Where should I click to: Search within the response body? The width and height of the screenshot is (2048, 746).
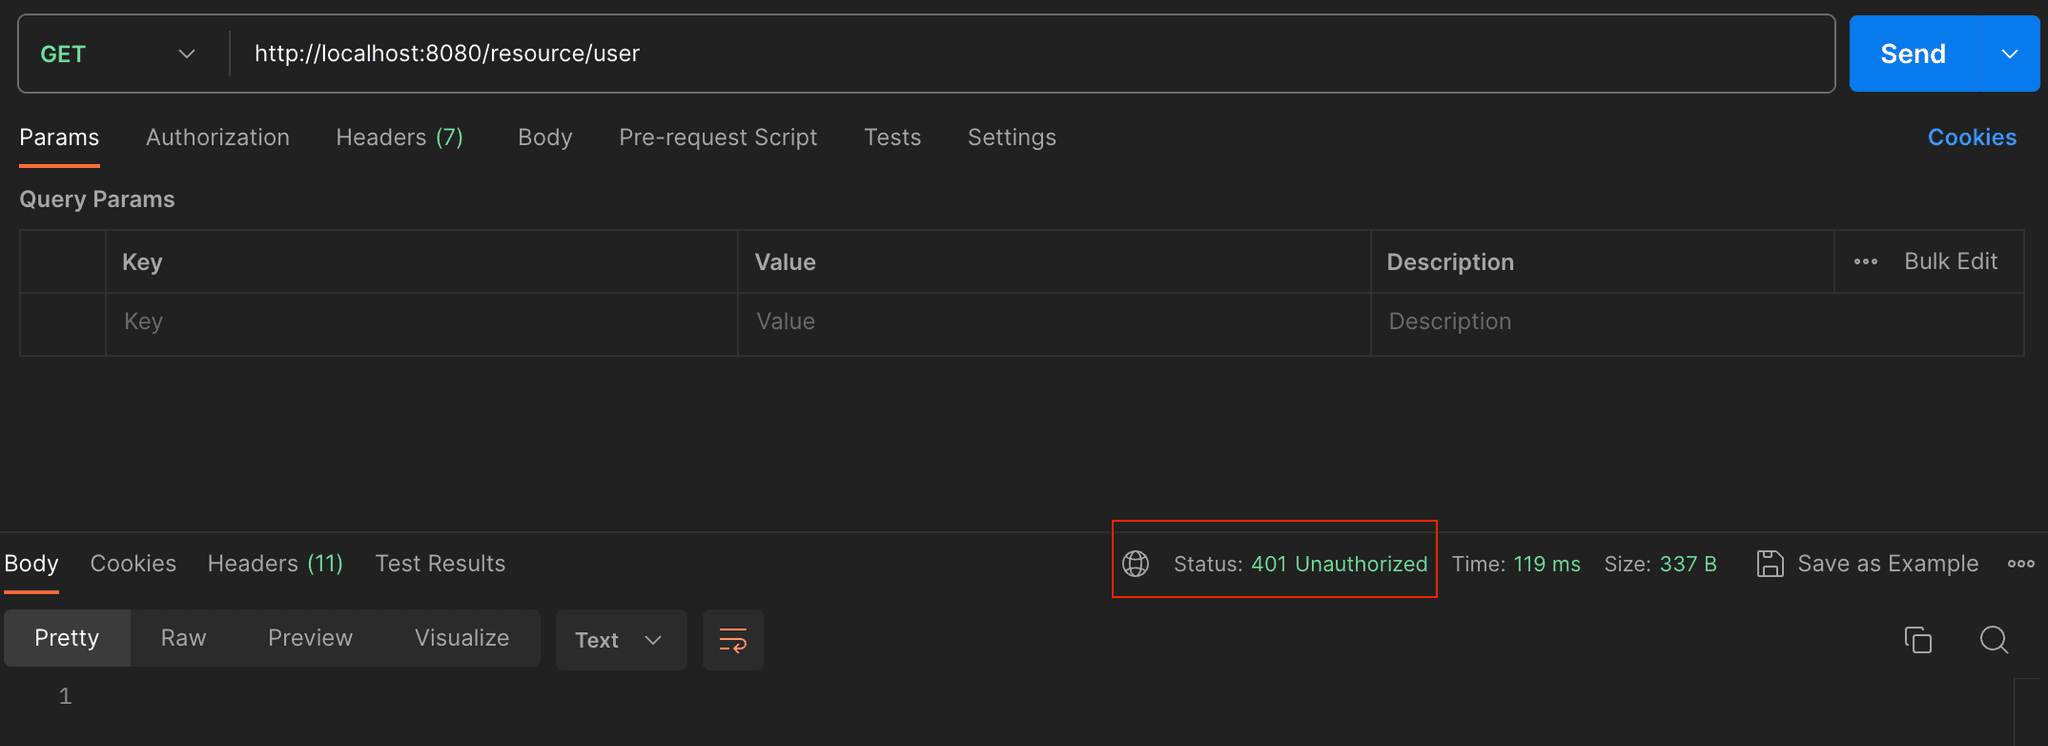(x=1993, y=640)
